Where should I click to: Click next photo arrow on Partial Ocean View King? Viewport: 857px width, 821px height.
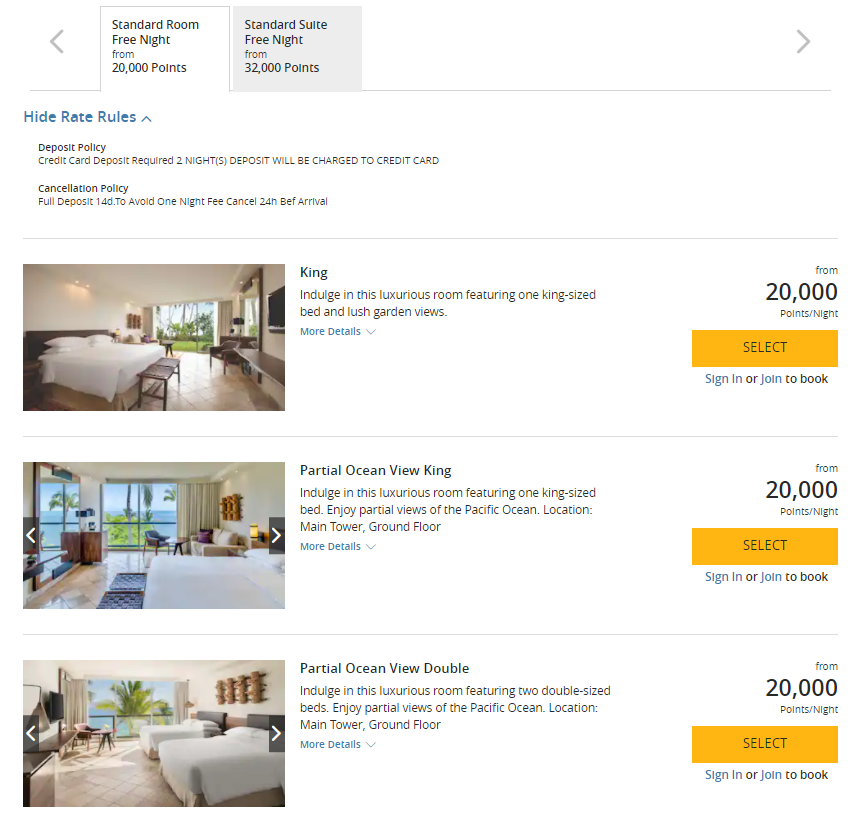click(276, 535)
